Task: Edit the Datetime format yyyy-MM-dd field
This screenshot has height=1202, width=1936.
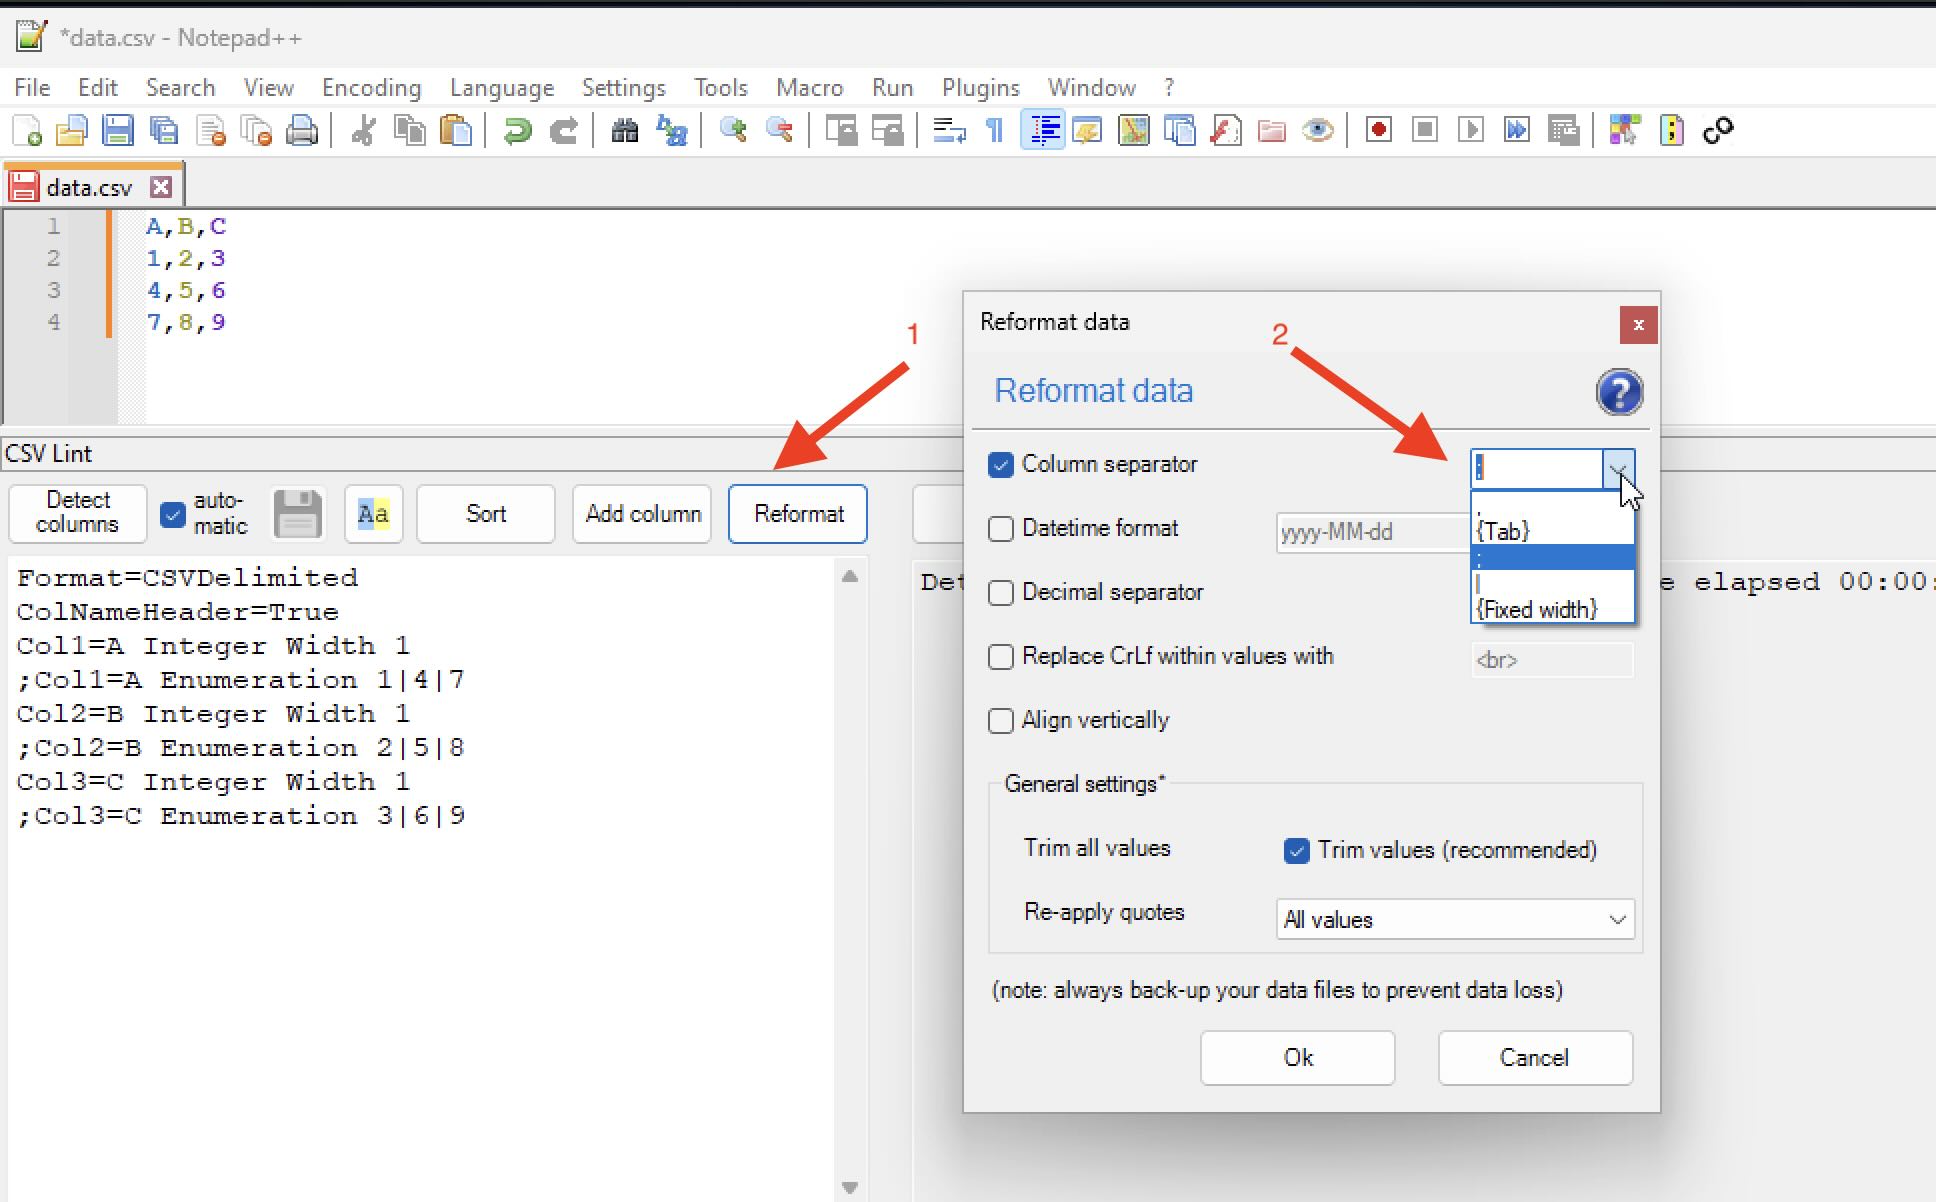Action: pyautogui.click(x=1368, y=531)
